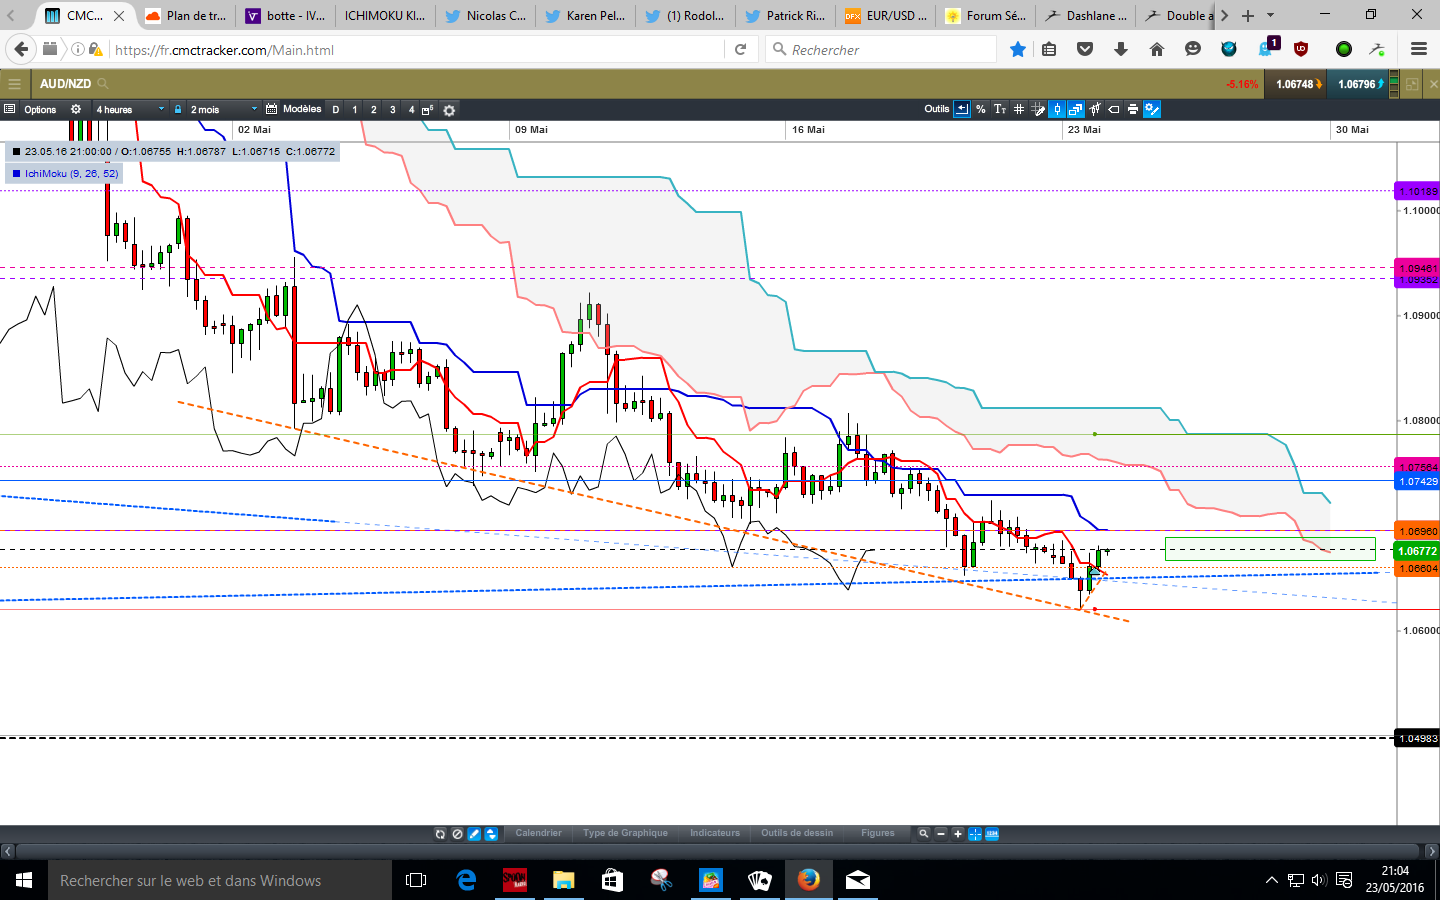Click the Options button
1440x900 pixels.
(x=40, y=110)
